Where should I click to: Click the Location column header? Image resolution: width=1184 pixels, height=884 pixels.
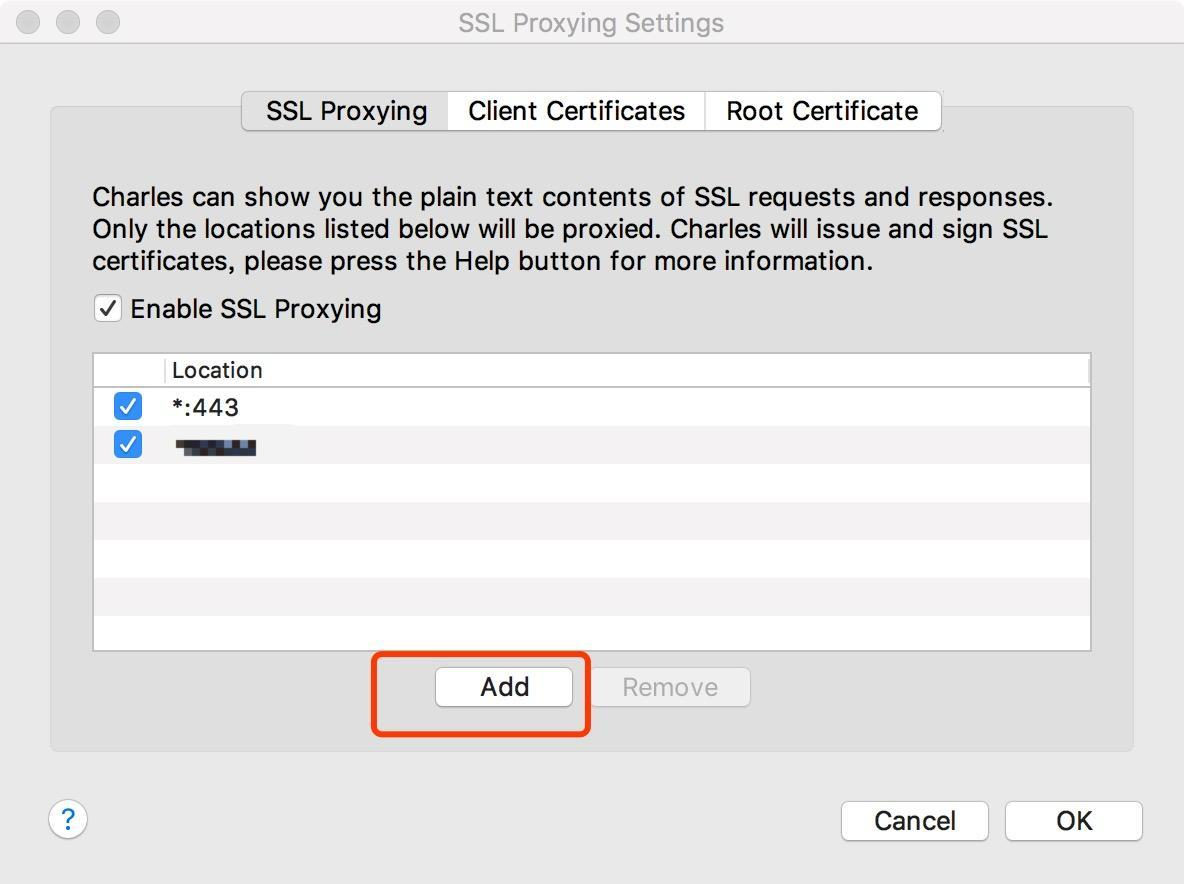pos(217,370)
